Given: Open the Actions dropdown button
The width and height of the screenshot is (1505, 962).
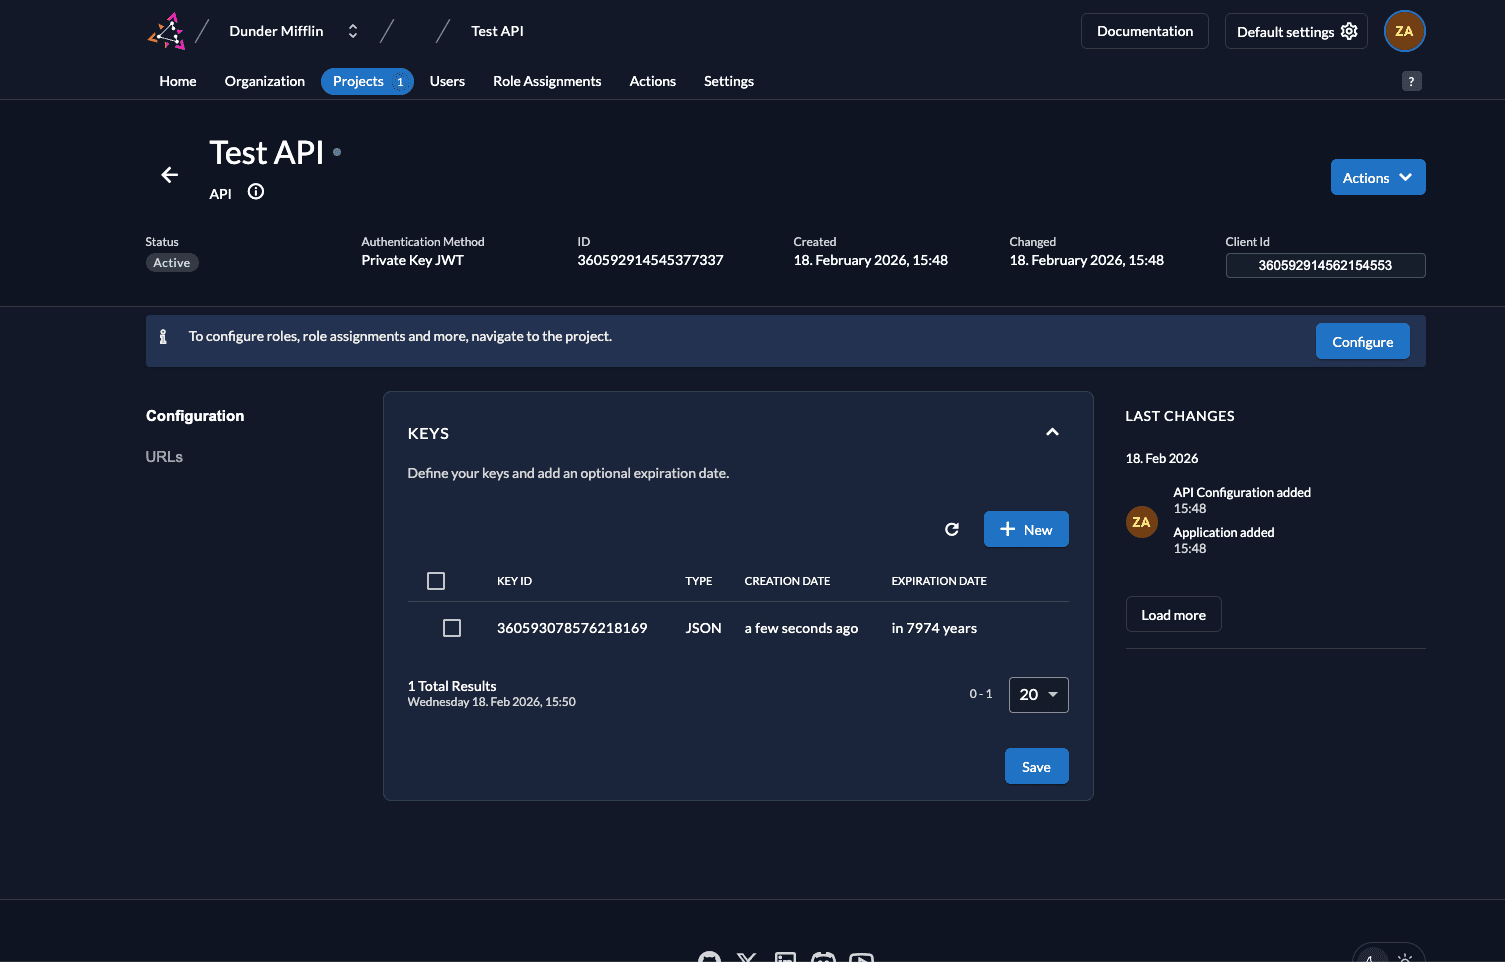Looking at the screenshot, I should click(x=1377, y=178).
